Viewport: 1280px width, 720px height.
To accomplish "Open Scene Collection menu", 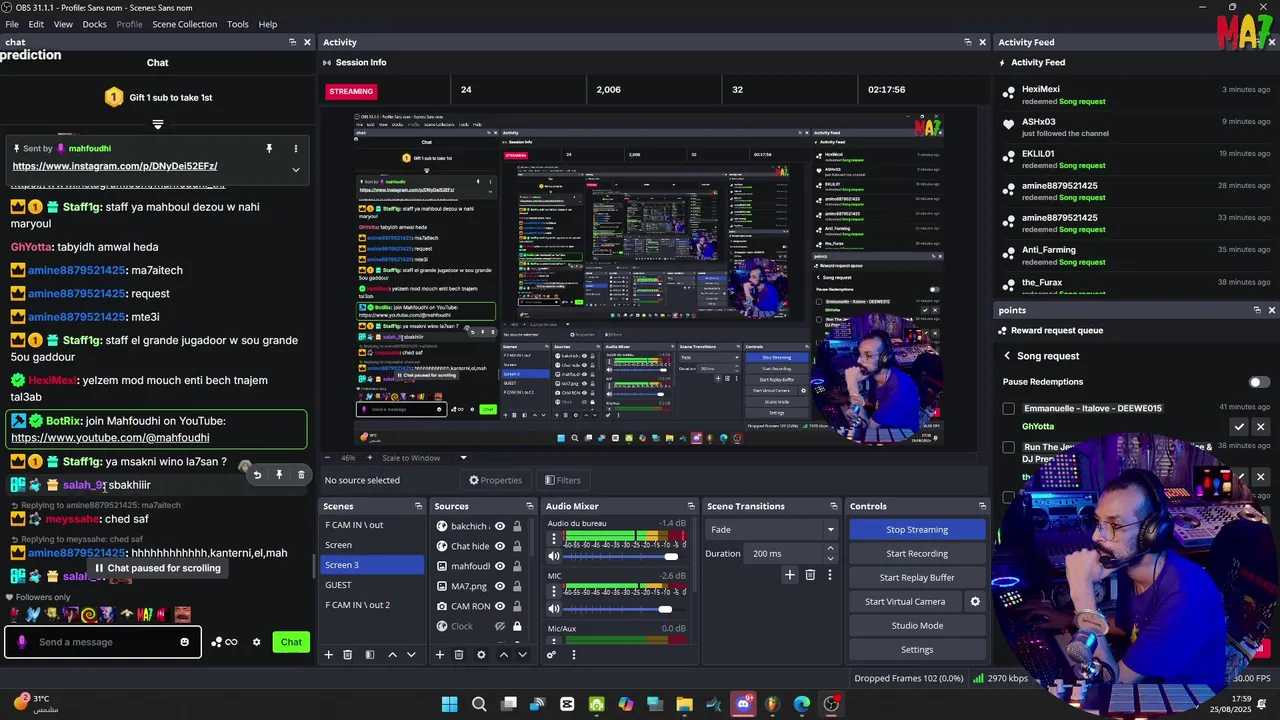I will [184, 24].
